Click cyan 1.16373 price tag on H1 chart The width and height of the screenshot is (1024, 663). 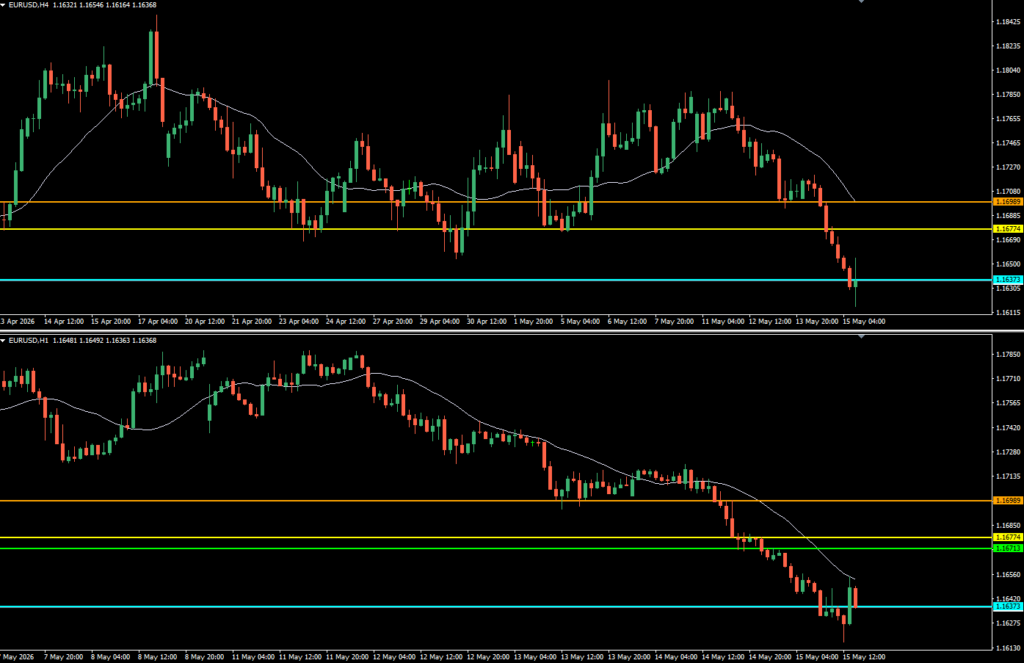click(1008, 606)
